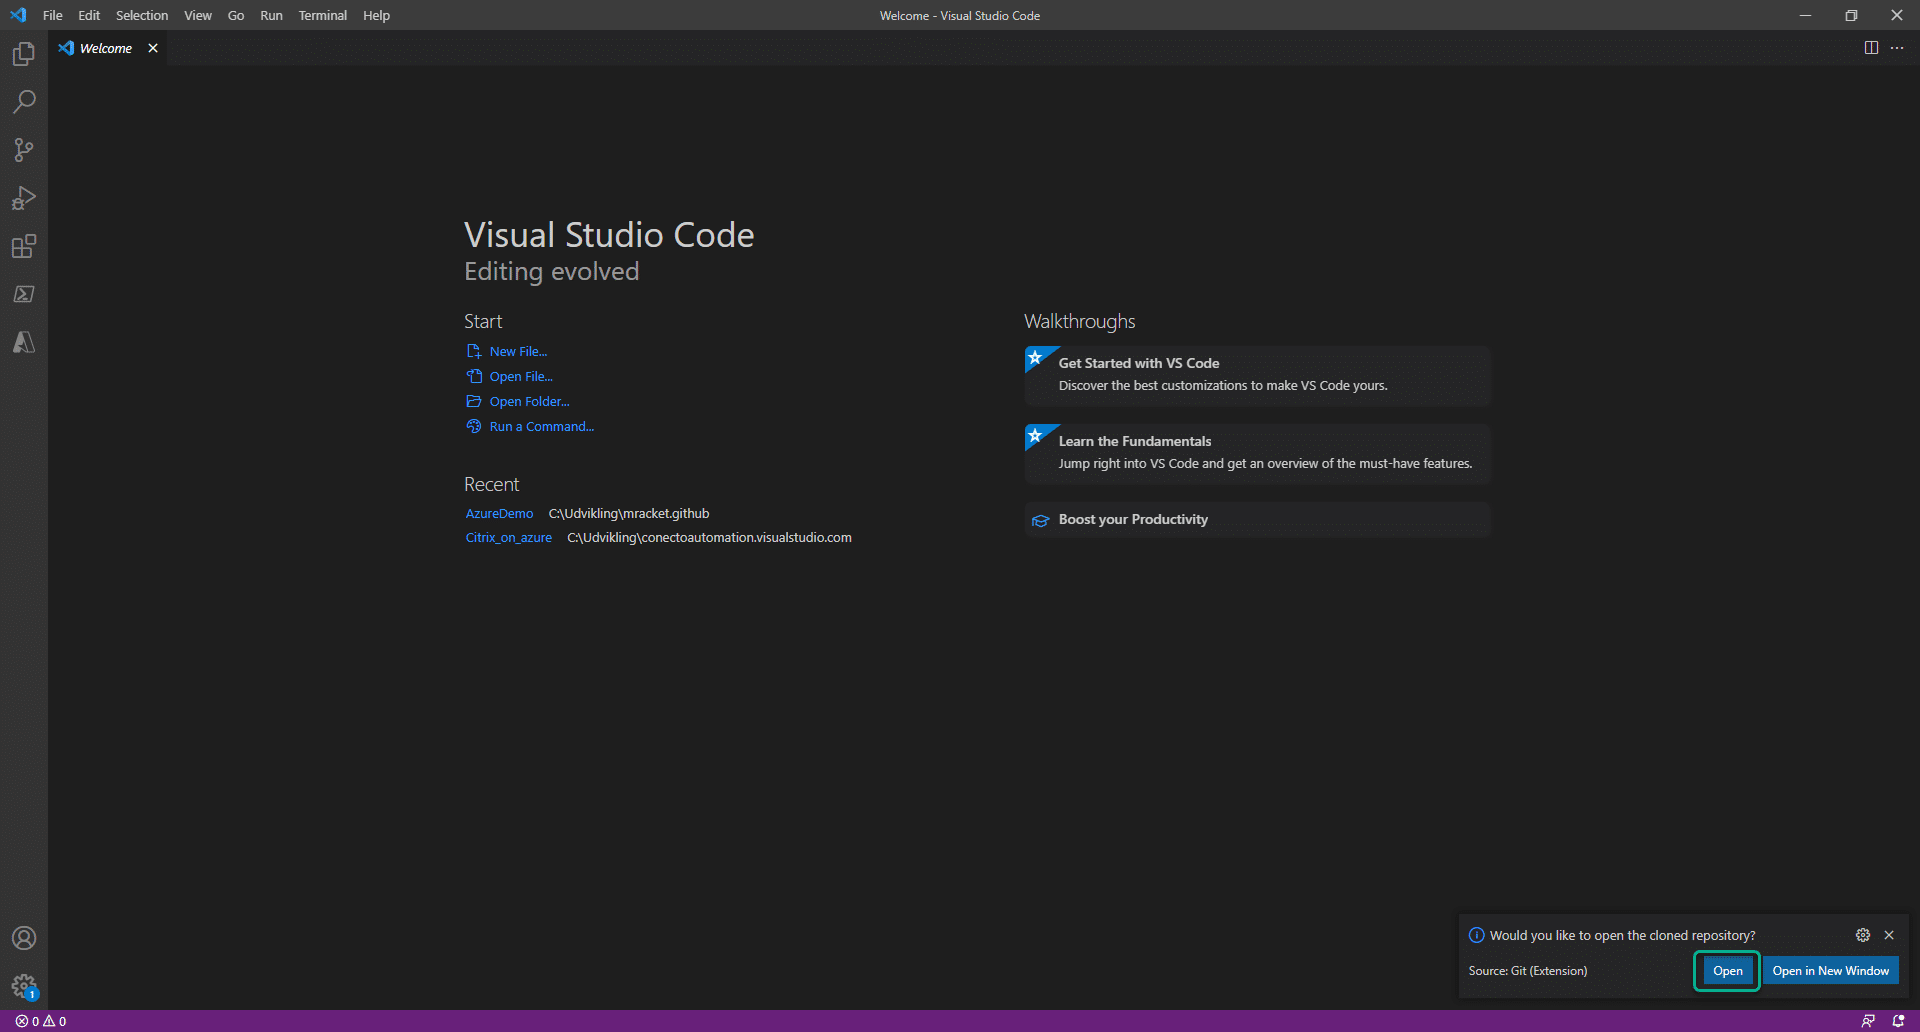Image resolution: width=1920 pixels, height=1032 pixels.
Task: Open the Manage gear icon
Action: [x=24, y=986]
